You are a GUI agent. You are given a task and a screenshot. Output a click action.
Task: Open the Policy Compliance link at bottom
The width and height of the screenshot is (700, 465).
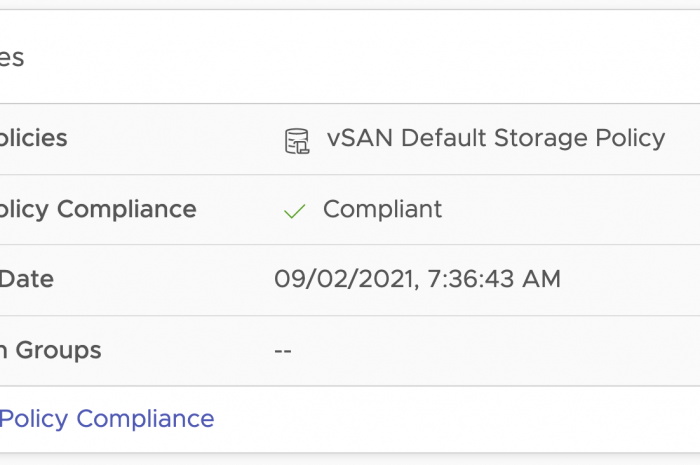[x=106, y=418]
